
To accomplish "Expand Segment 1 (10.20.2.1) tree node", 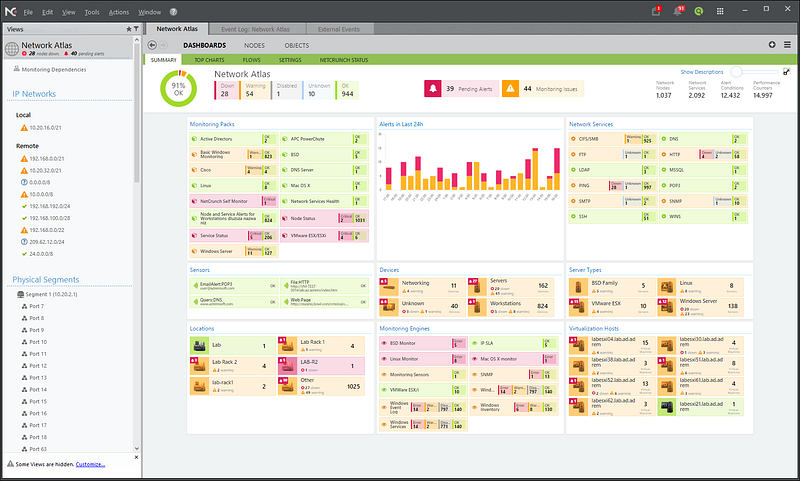I will coord(20,294).
